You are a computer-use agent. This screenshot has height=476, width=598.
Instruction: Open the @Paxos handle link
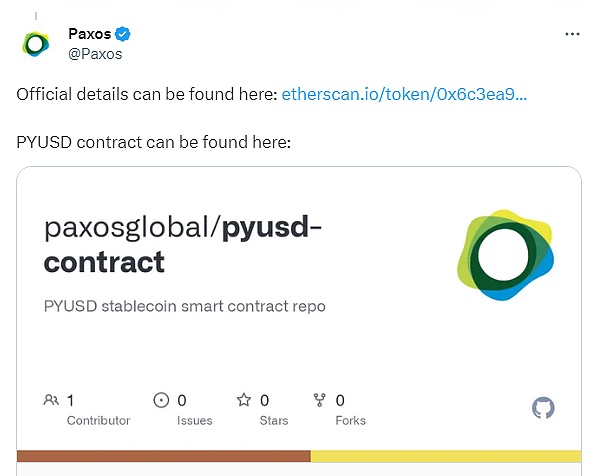point(95,54)
